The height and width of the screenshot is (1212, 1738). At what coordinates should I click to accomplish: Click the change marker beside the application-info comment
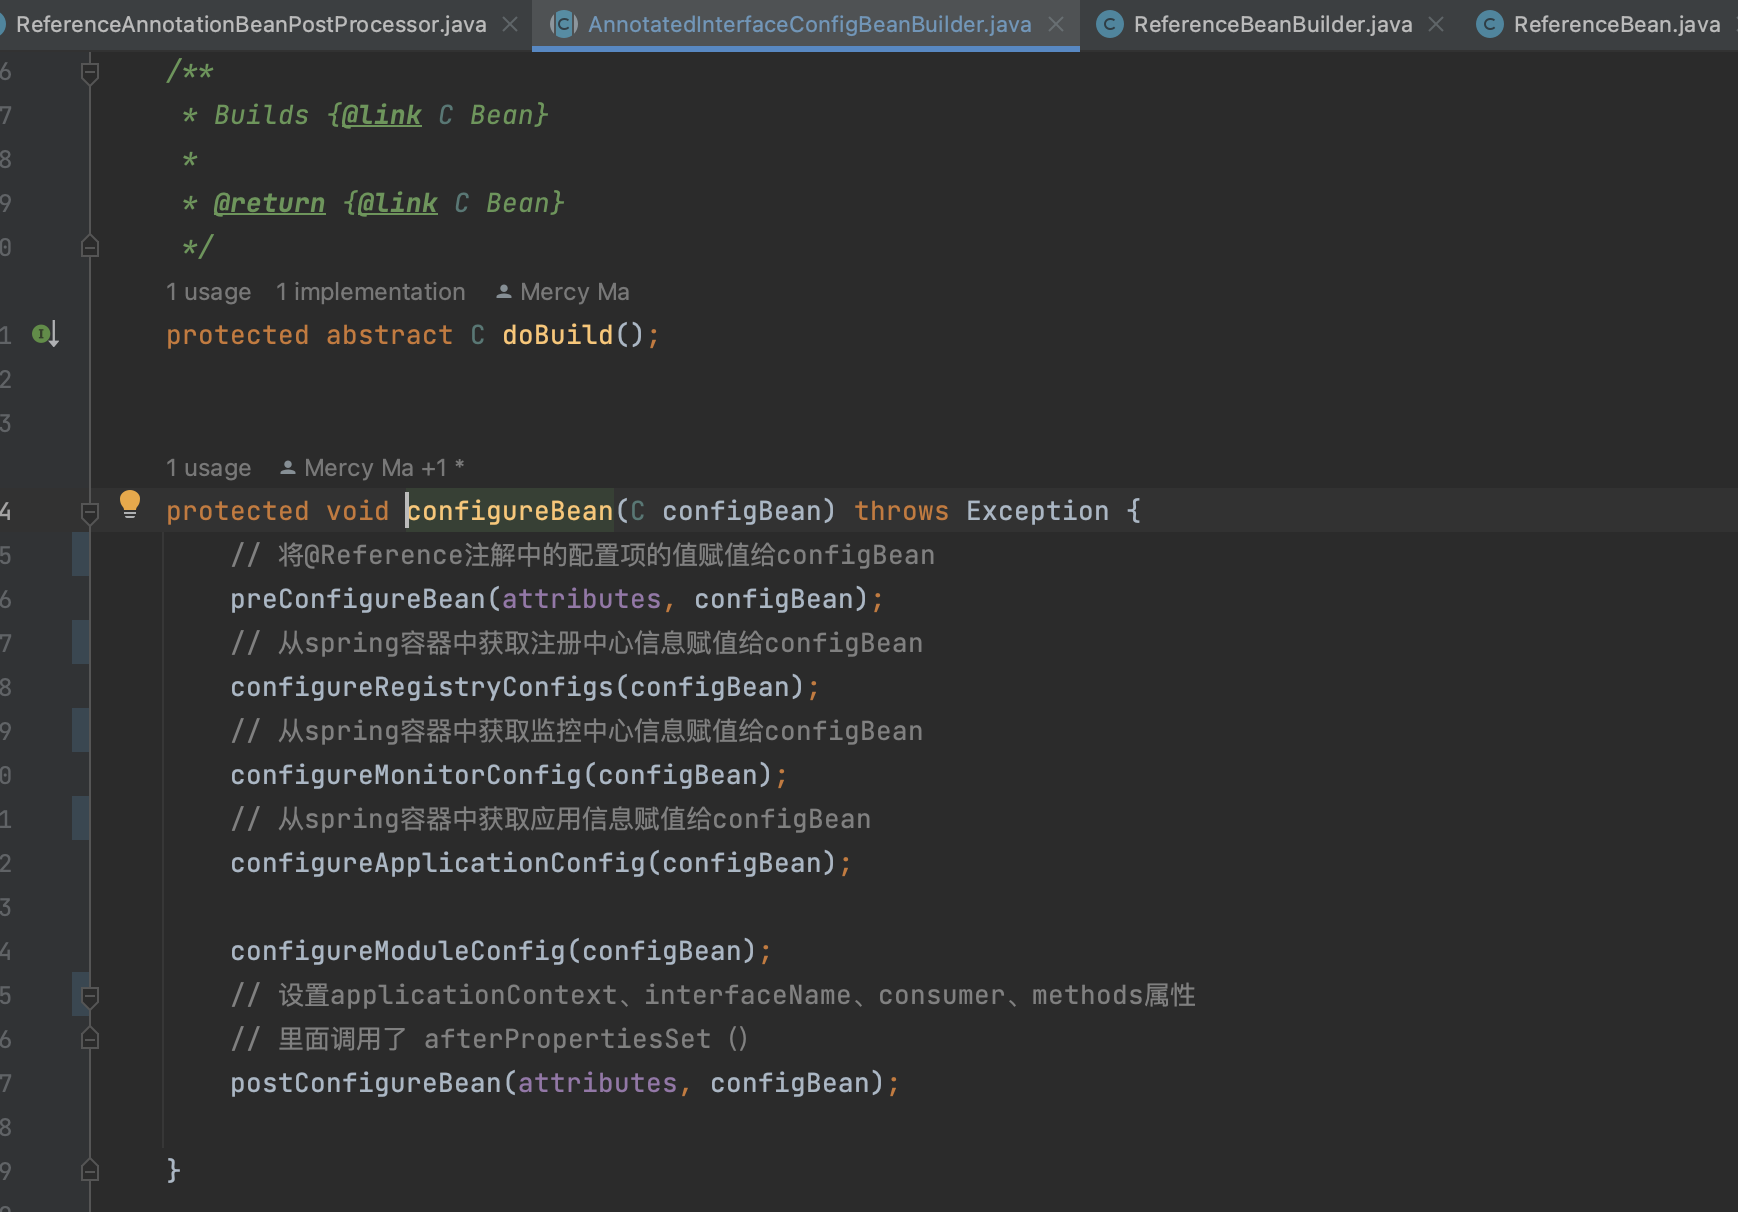[80, 819]
